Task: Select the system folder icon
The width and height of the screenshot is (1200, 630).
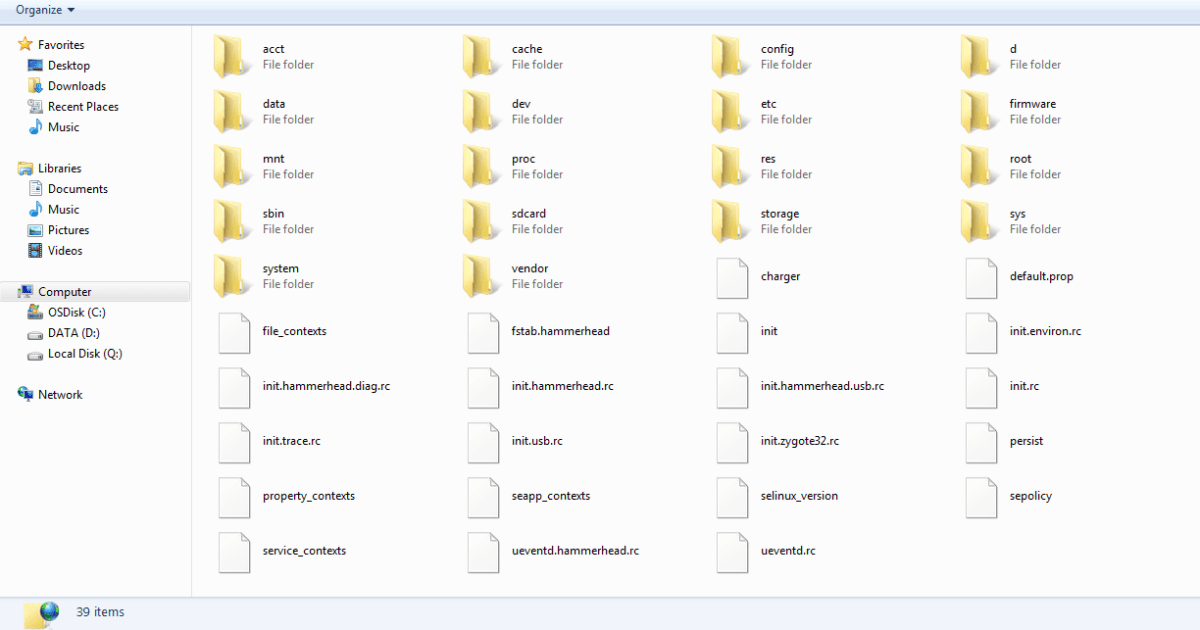Action: (x=233, y=277)
